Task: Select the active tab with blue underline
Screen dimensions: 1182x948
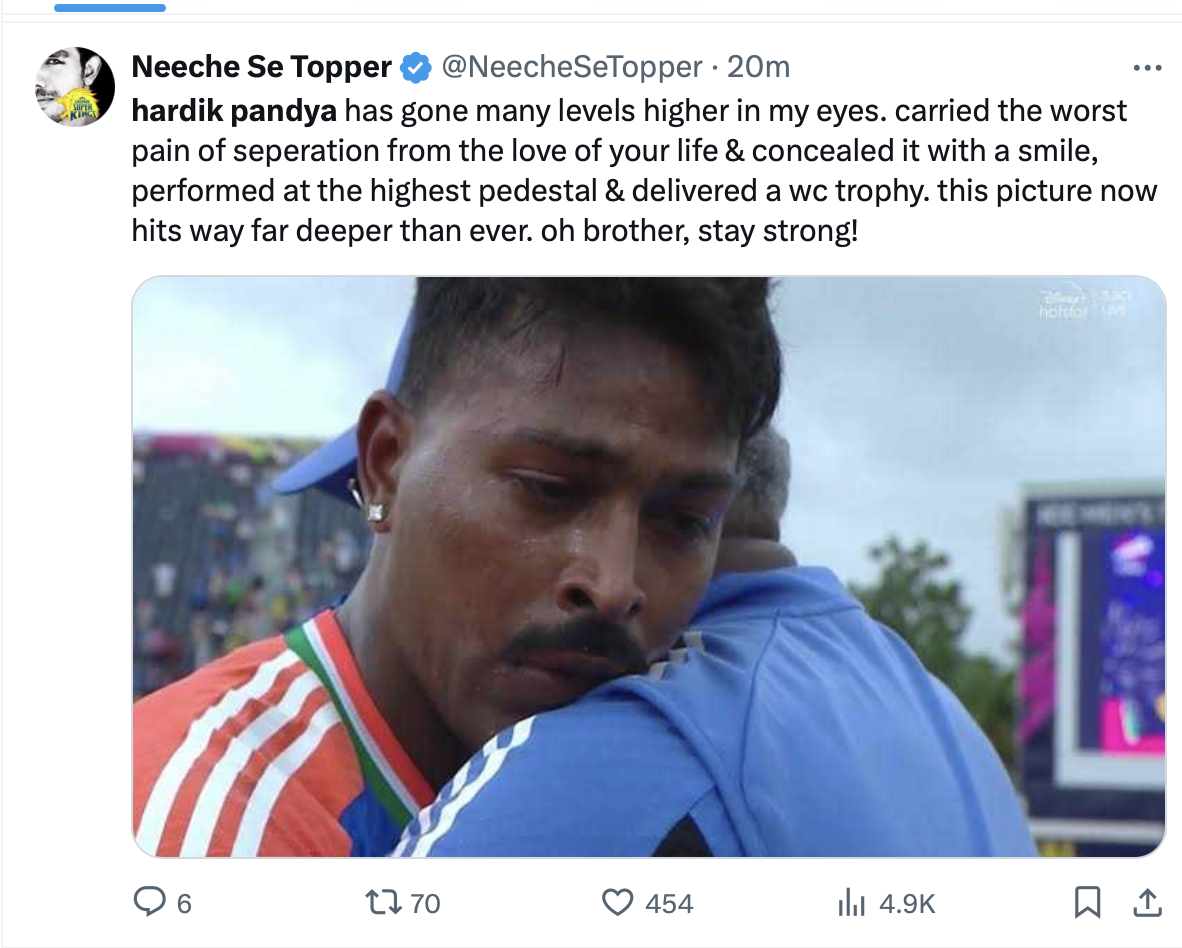Action: point(109,7)
